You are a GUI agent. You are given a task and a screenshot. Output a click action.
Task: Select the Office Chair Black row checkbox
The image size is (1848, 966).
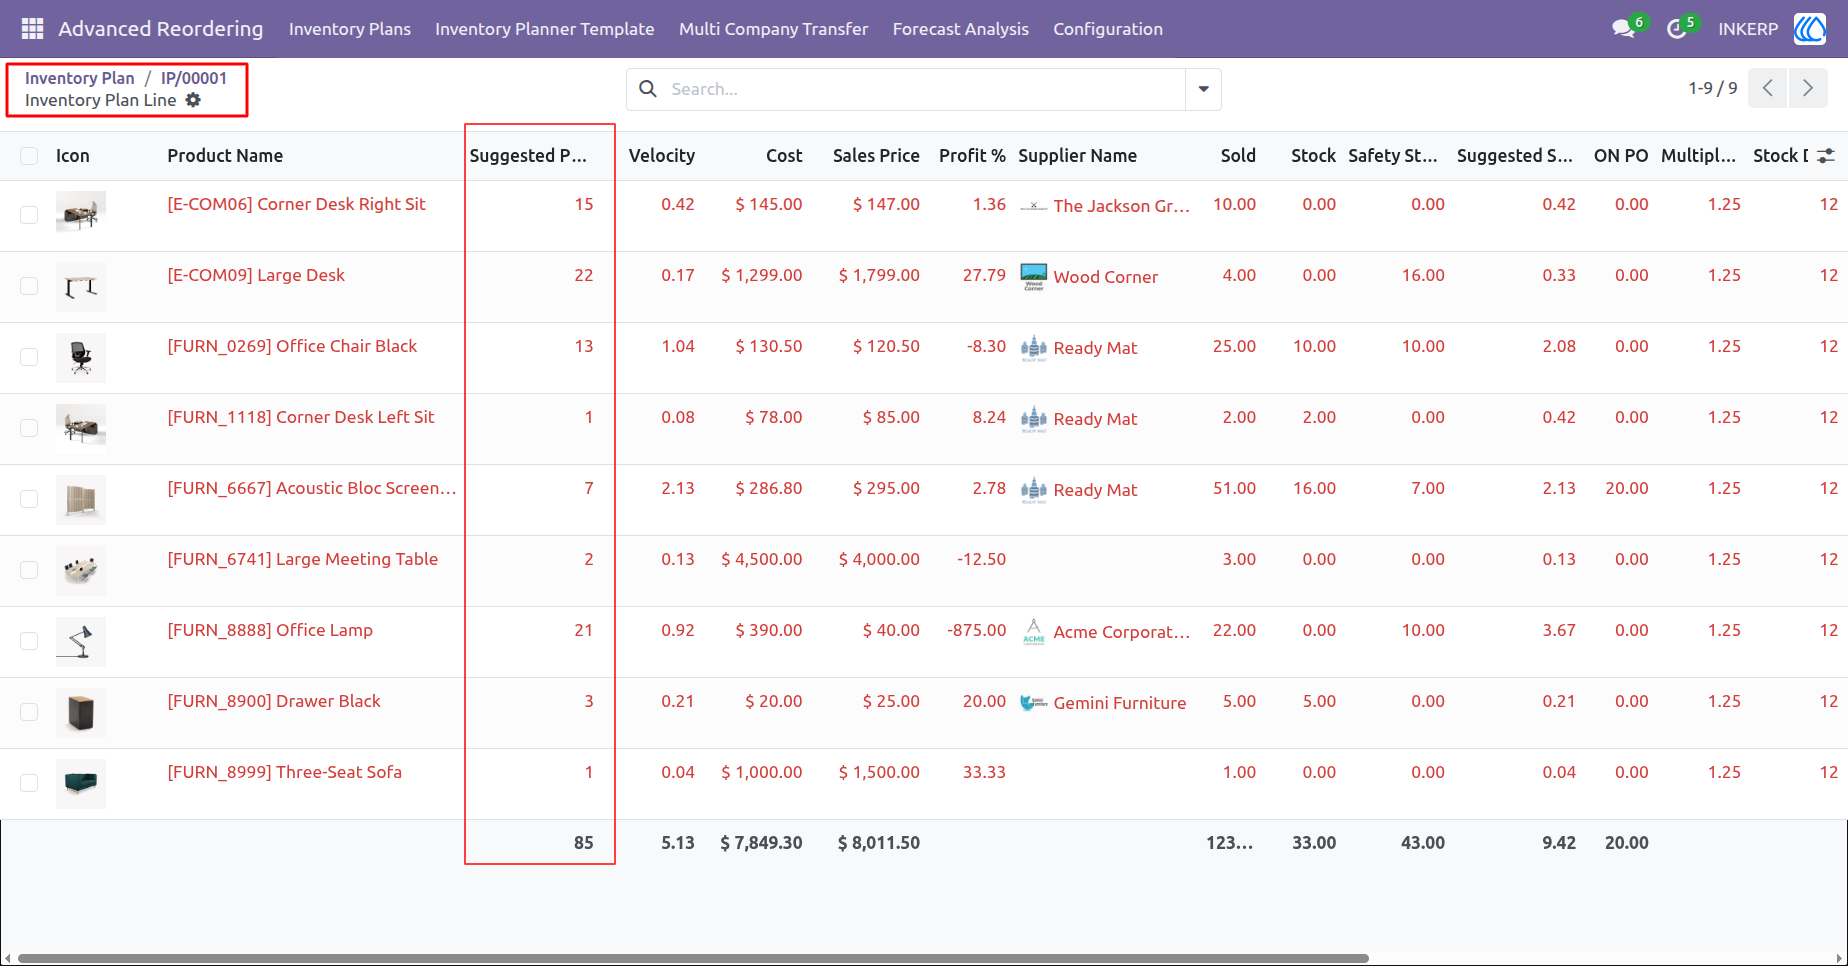pos(29,357)
